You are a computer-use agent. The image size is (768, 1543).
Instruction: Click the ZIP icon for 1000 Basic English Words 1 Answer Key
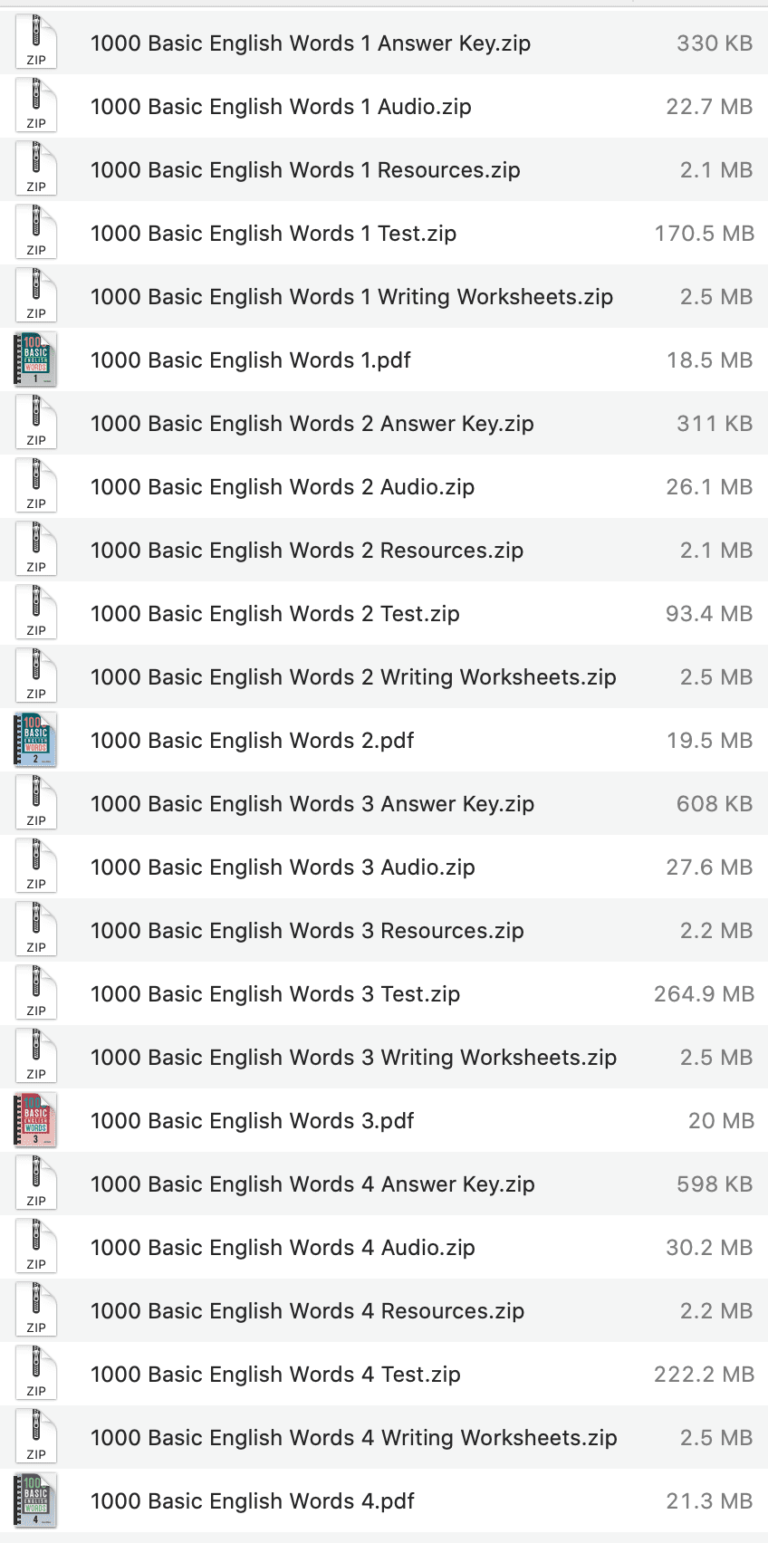click(37, 43)
